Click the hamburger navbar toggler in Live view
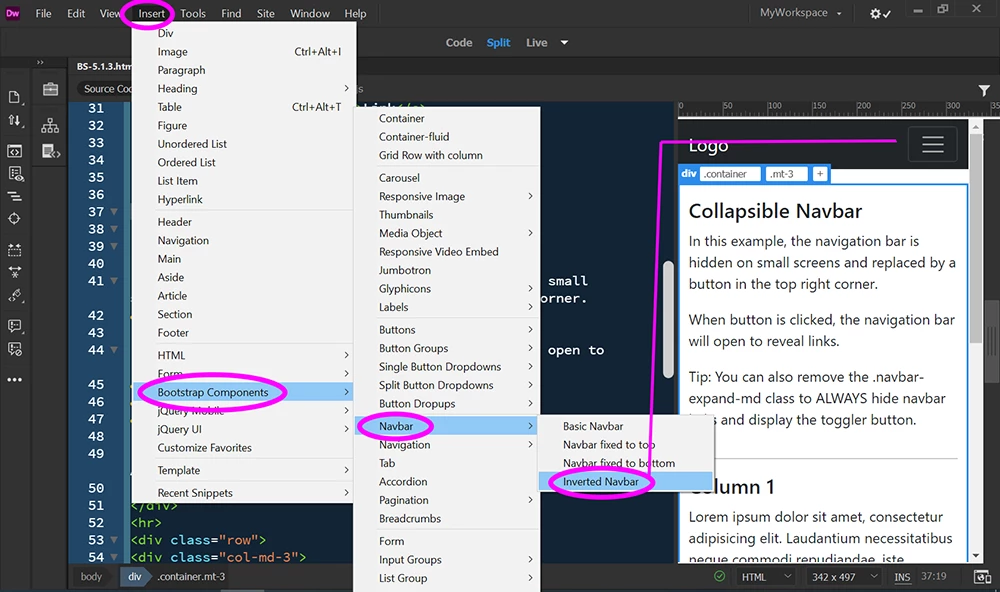1000x592 pixels. click(932, 144)
